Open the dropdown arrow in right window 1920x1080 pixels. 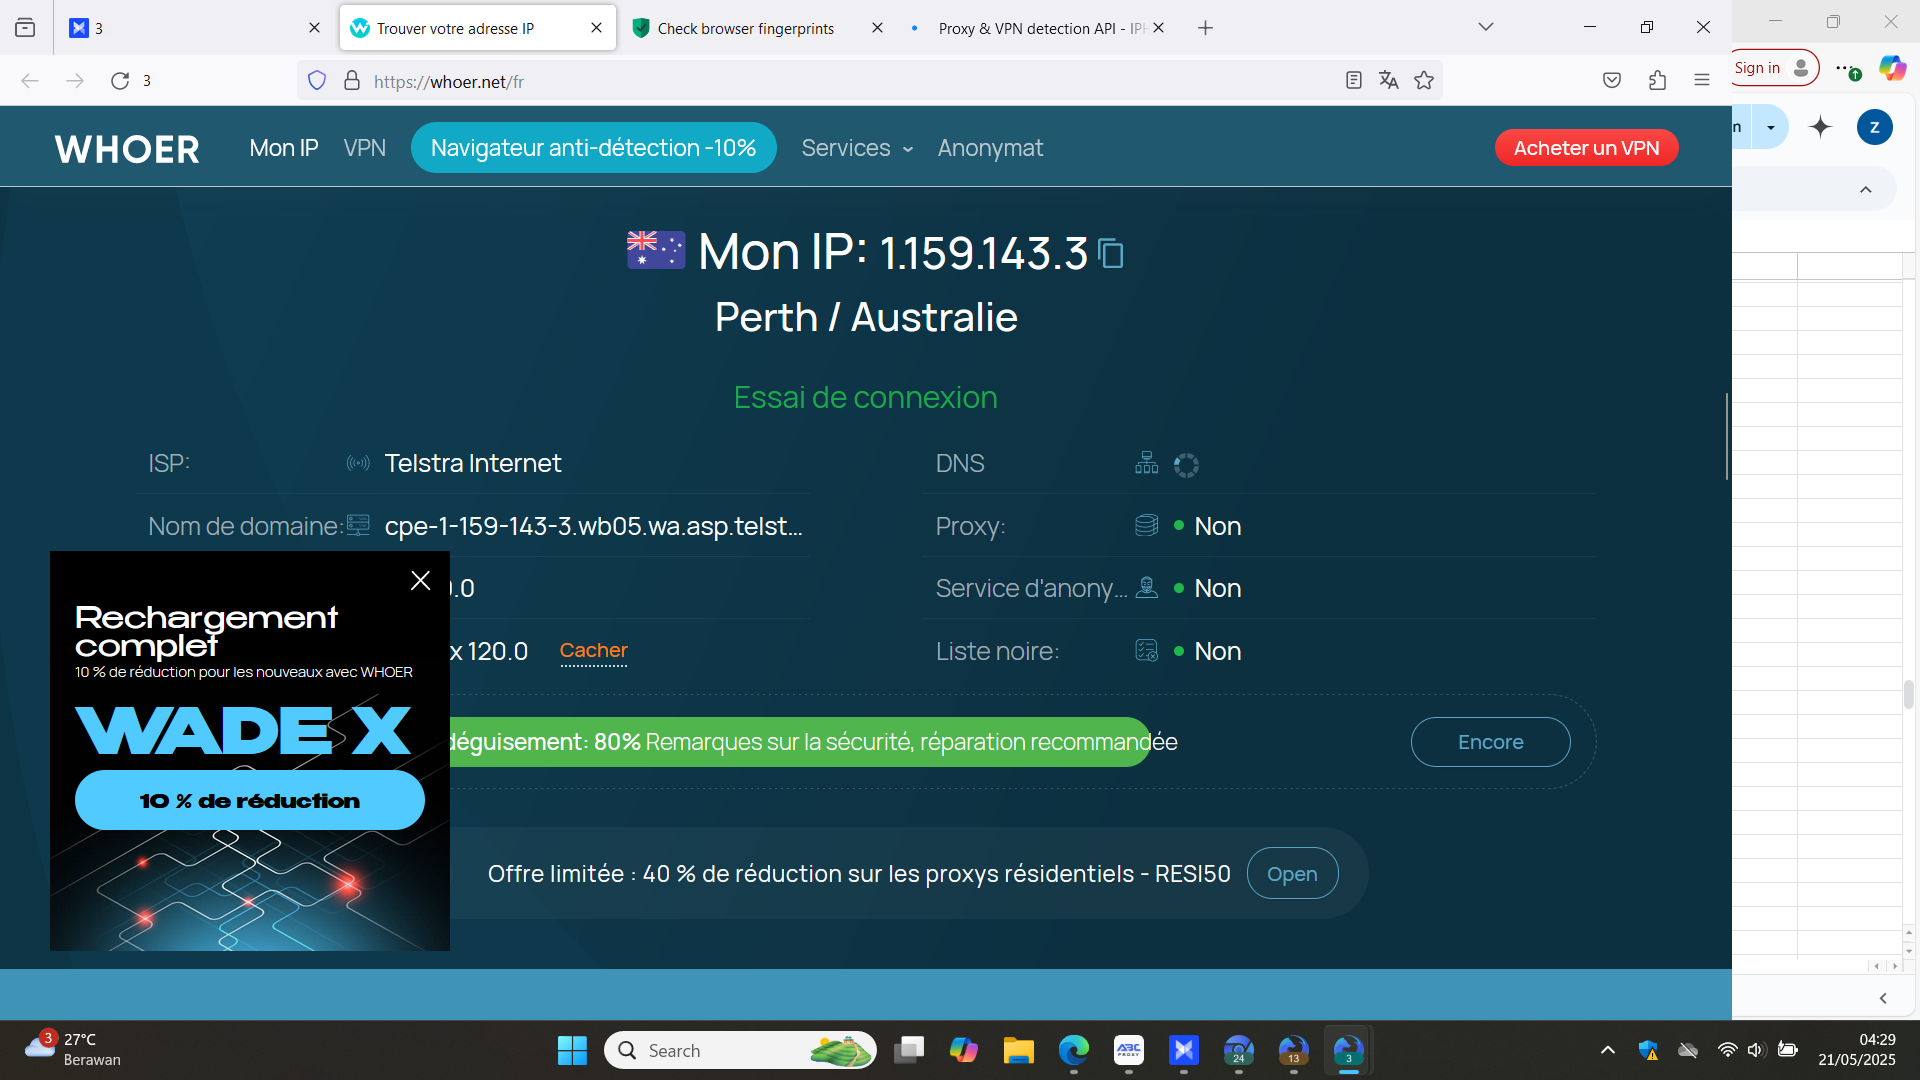click(1771, 128)
